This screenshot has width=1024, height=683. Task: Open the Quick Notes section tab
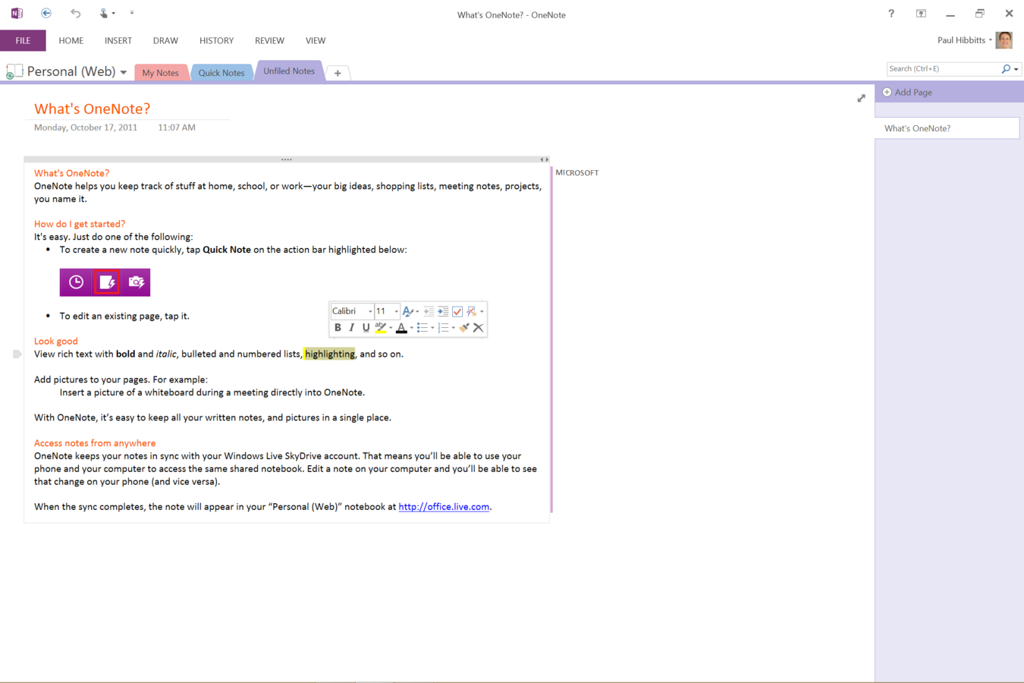(221, 72)
